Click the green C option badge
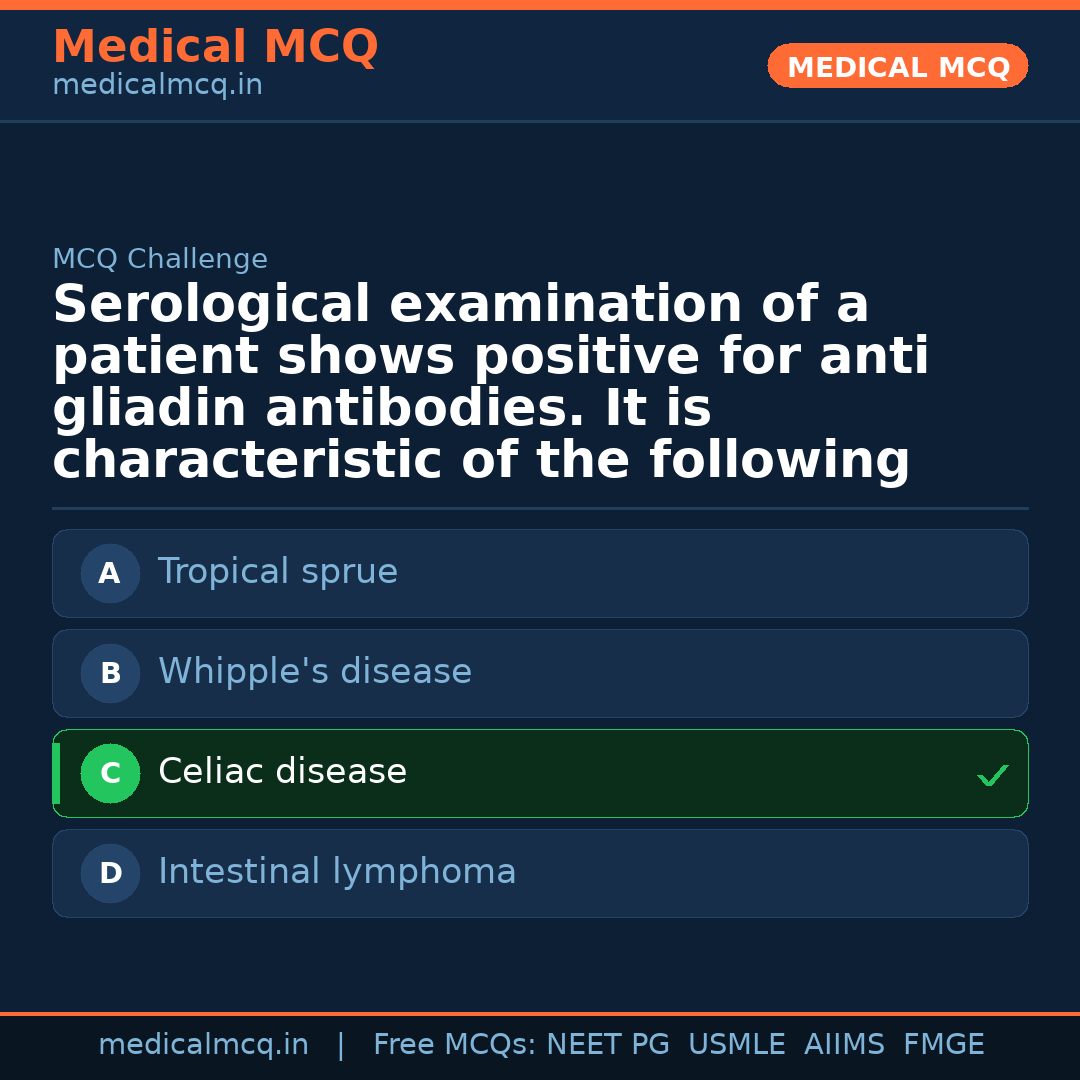1080x1080 pixels. click(110, 773)
